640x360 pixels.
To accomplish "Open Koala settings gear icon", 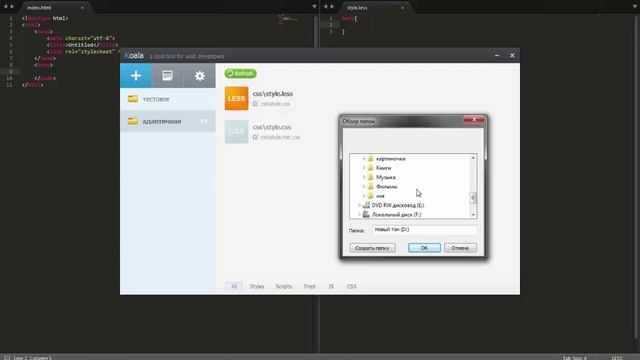I will pos(200,76).
